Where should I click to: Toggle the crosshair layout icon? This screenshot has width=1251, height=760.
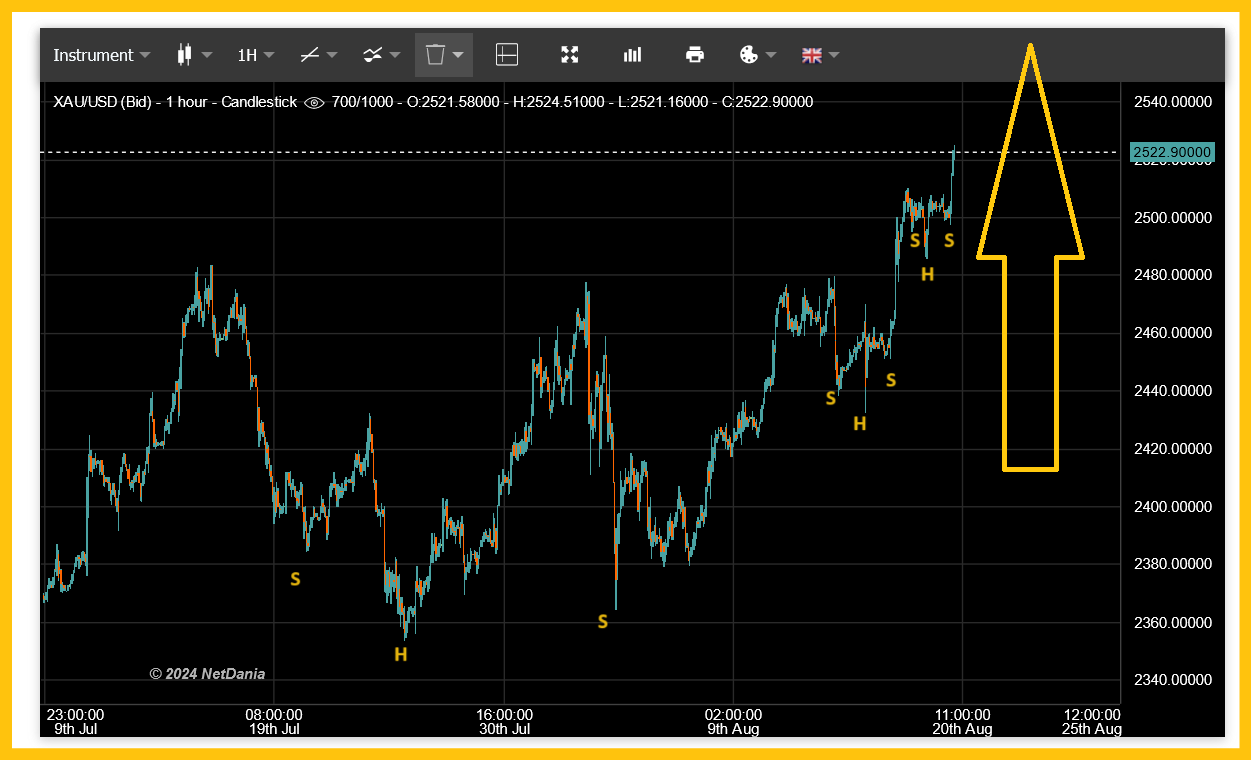click(x=507, y=55)
